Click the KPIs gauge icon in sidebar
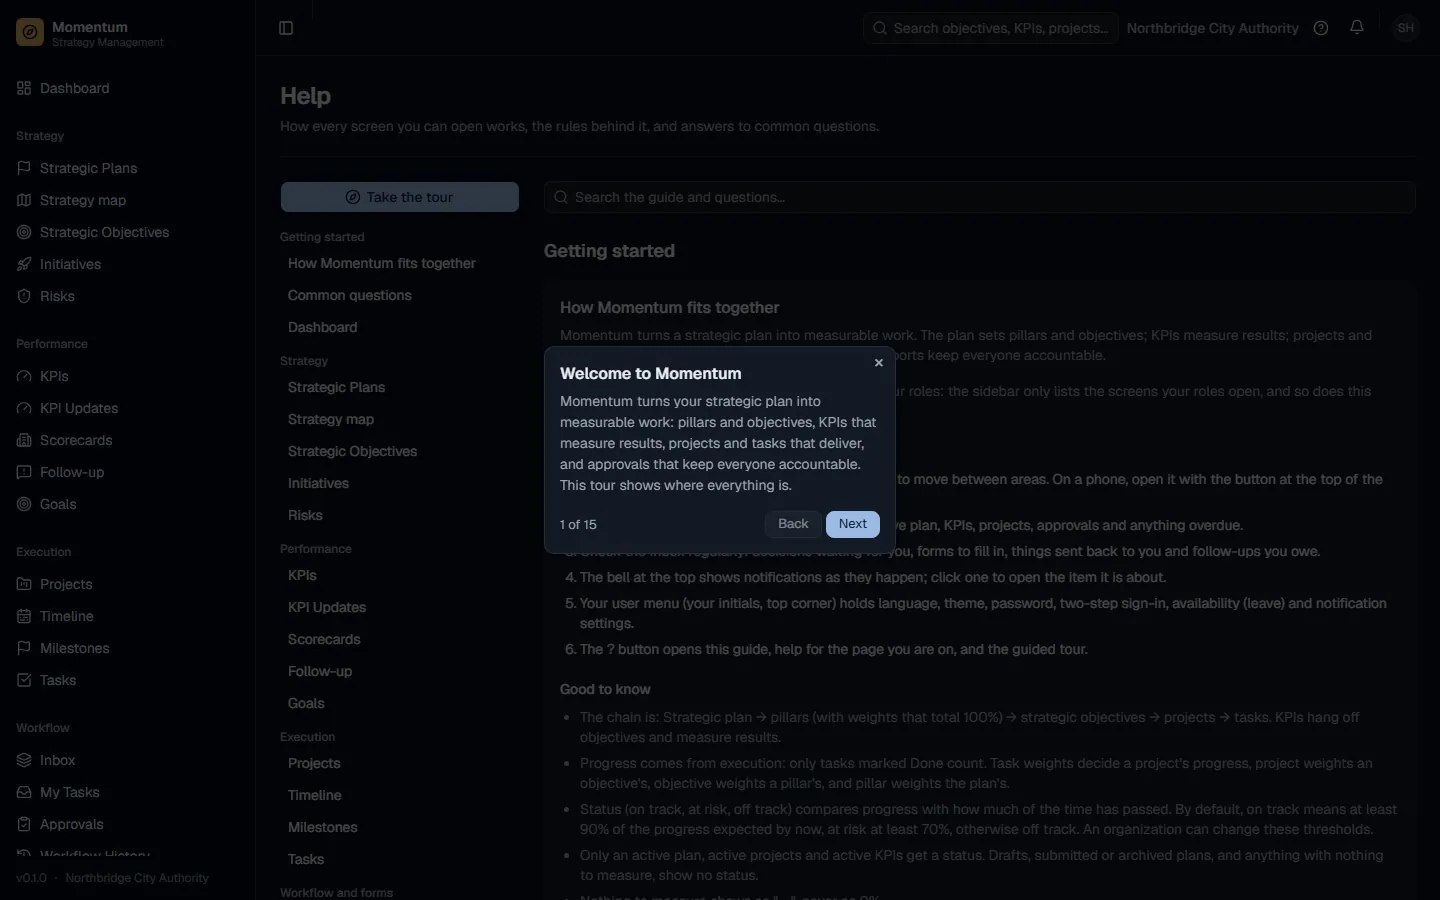1440x900 pixels. pos(24,376)
